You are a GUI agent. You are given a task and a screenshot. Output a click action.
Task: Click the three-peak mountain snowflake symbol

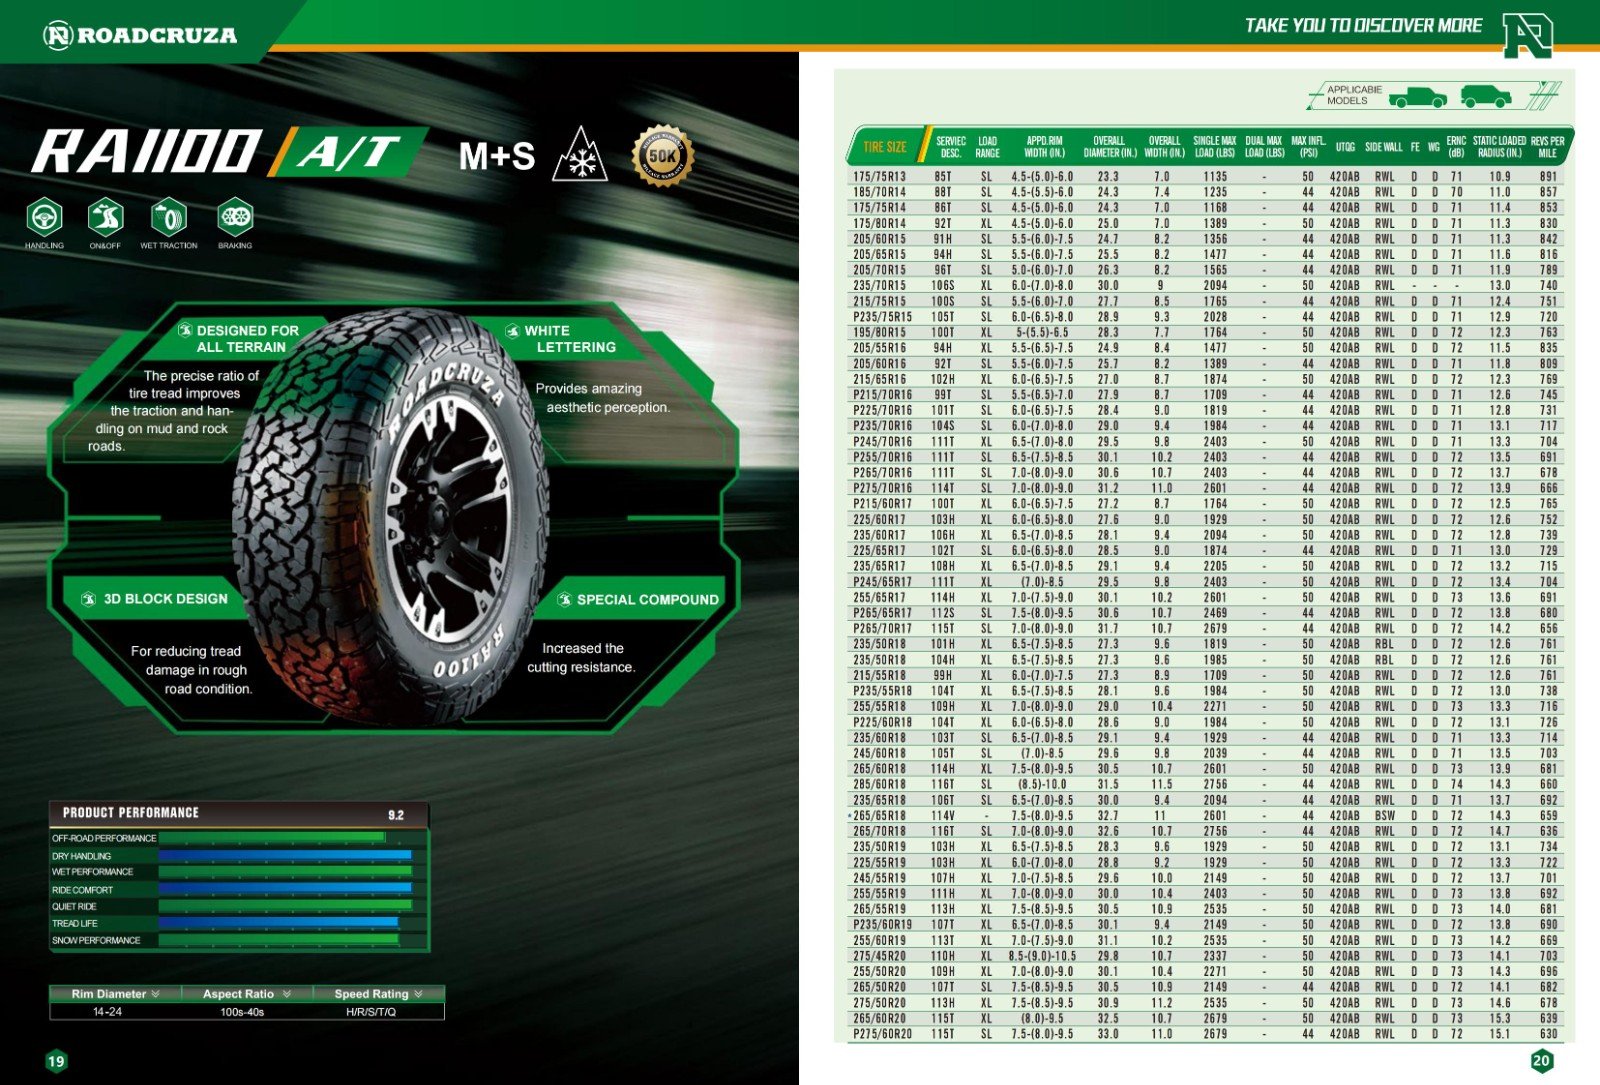(580, 155)
